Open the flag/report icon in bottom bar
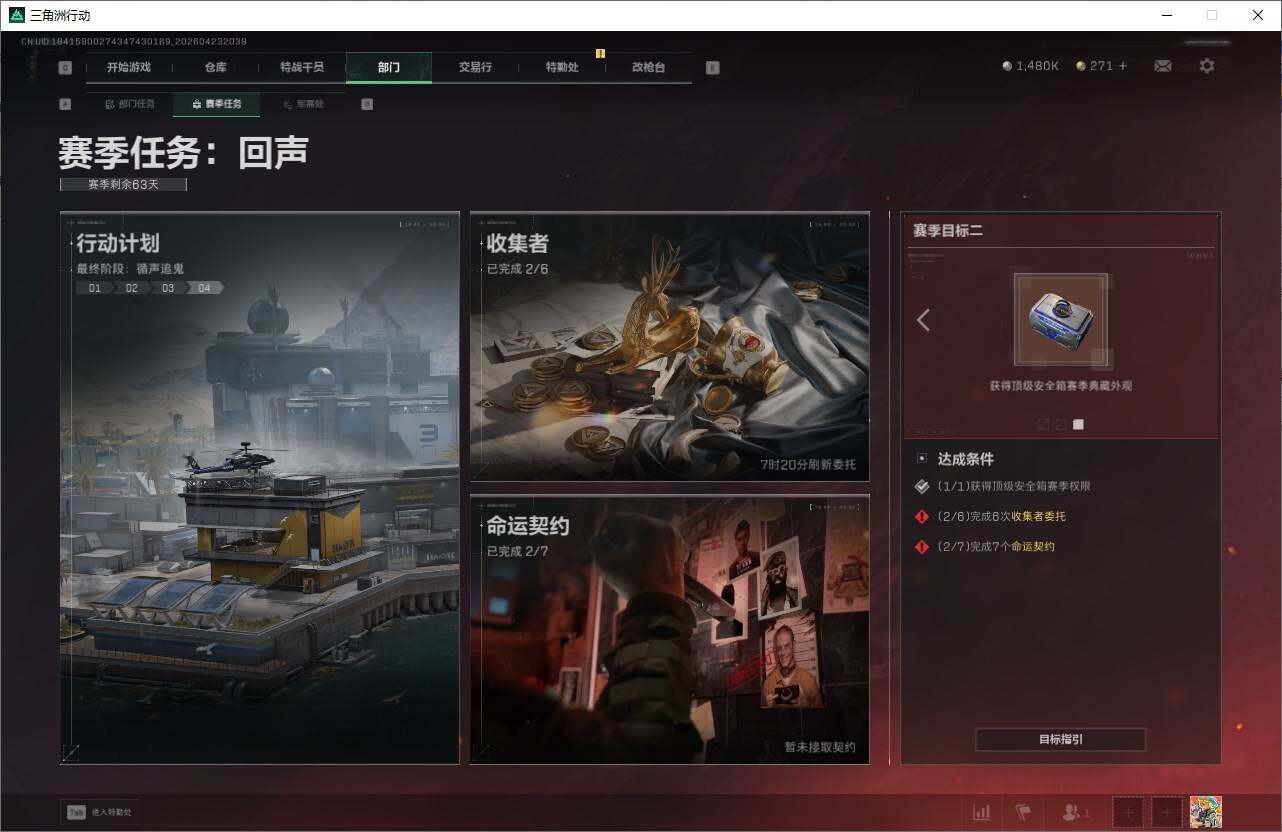 coord(1023,811)
